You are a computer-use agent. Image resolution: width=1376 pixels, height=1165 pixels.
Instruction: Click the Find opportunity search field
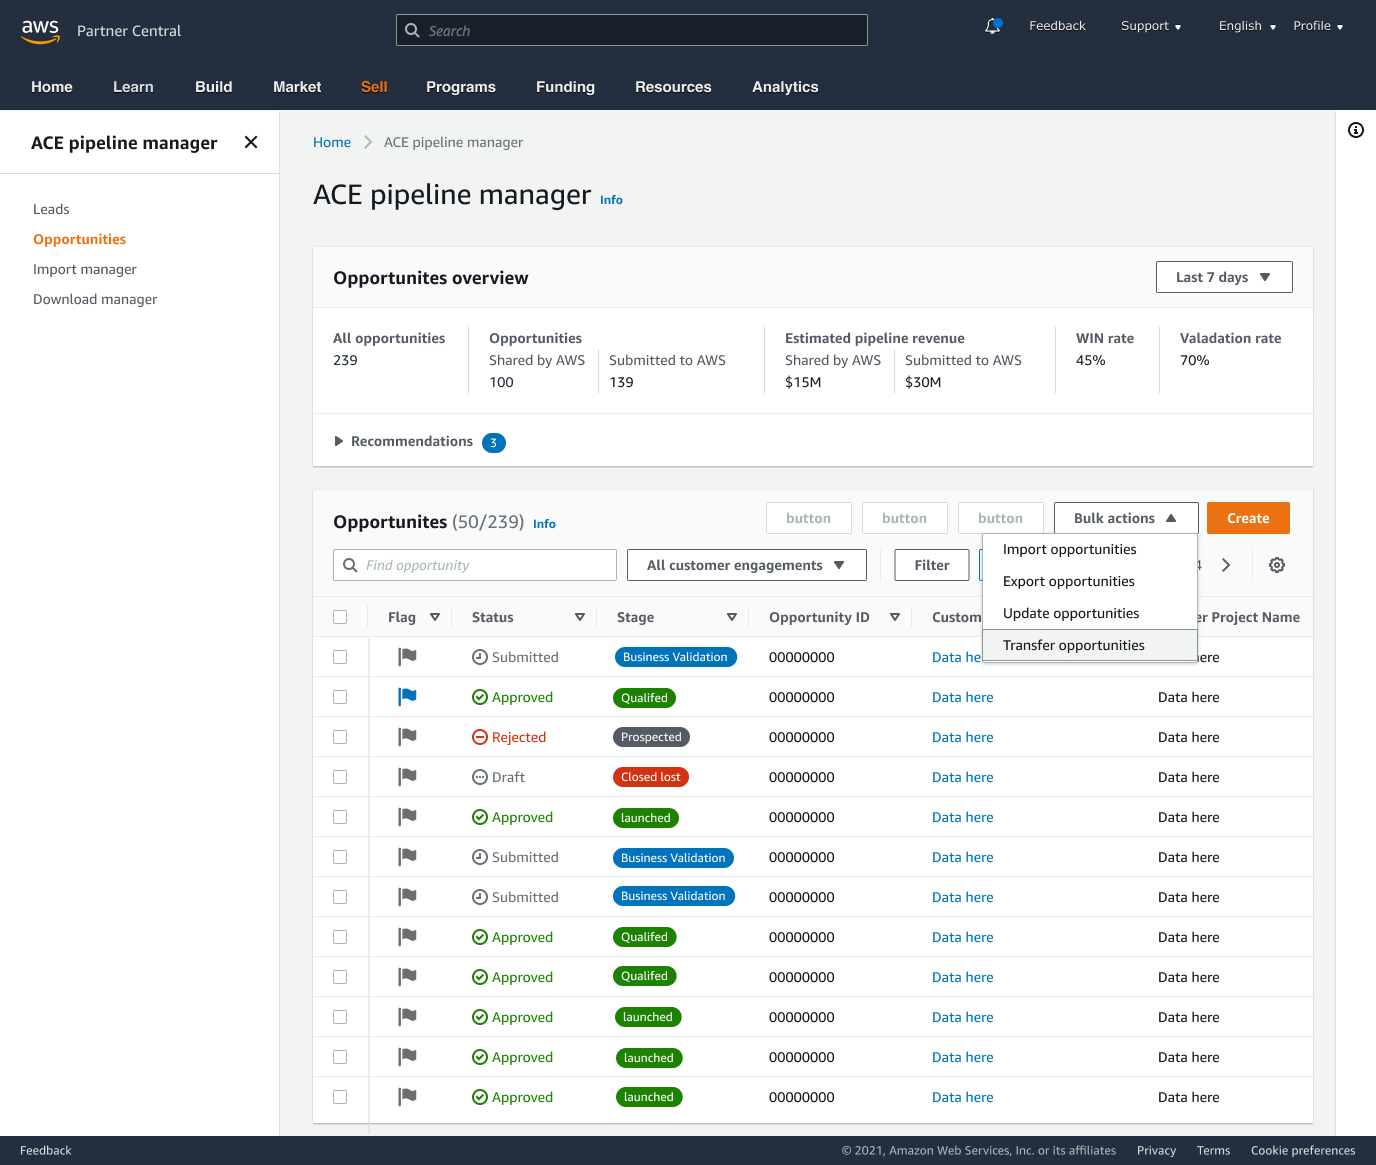tap(475, 565)
